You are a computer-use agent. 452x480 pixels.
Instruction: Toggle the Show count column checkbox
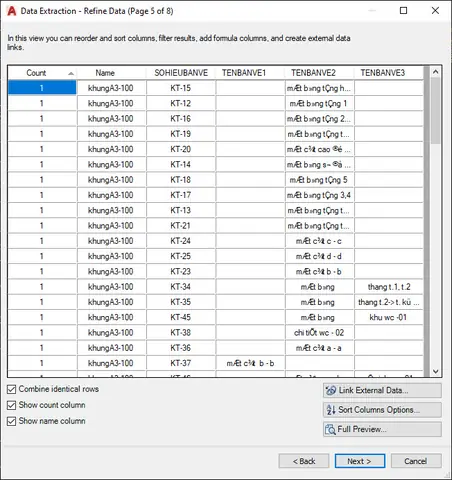click(11, 405)
